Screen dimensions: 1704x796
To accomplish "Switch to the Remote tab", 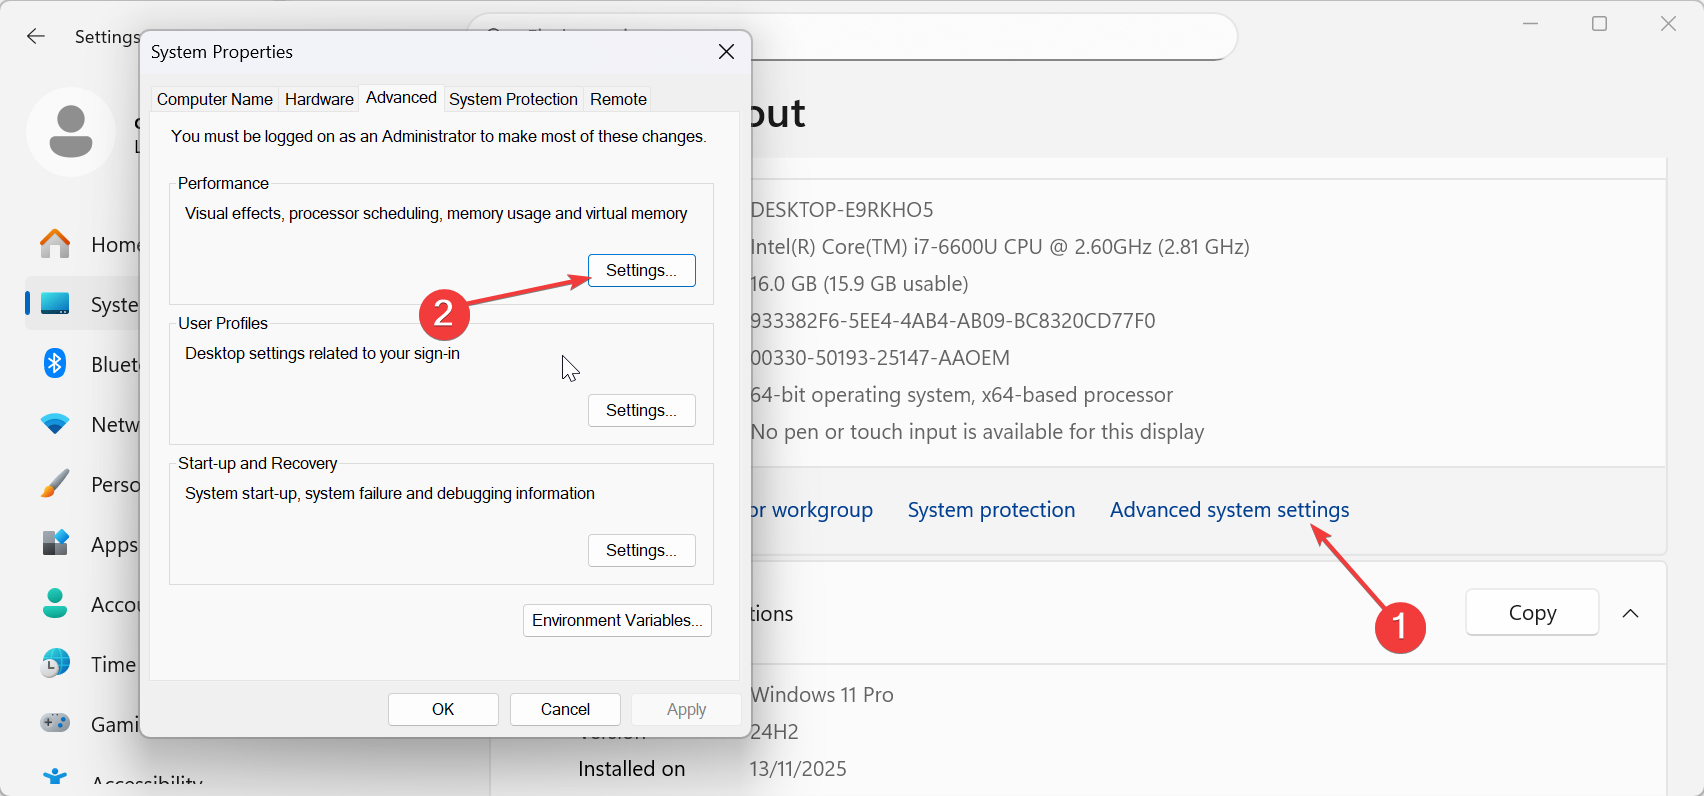I will tap(618, 99).
